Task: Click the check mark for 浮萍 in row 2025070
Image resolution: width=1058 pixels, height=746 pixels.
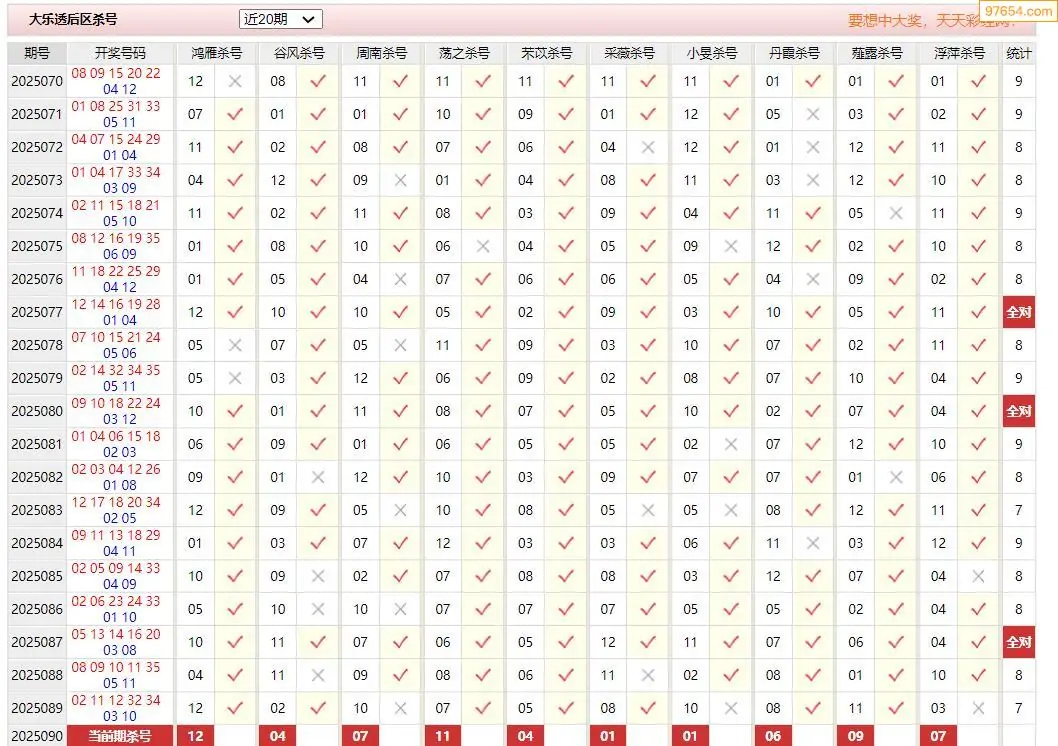Action: tap(978, 81)
